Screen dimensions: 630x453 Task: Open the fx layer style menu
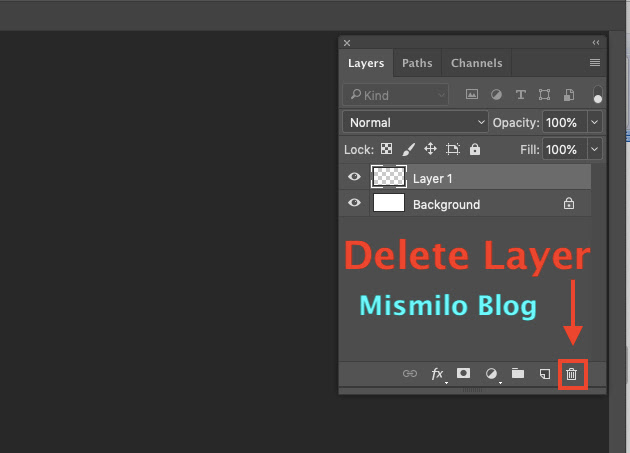pyautogui.click(x=437, y=374)
